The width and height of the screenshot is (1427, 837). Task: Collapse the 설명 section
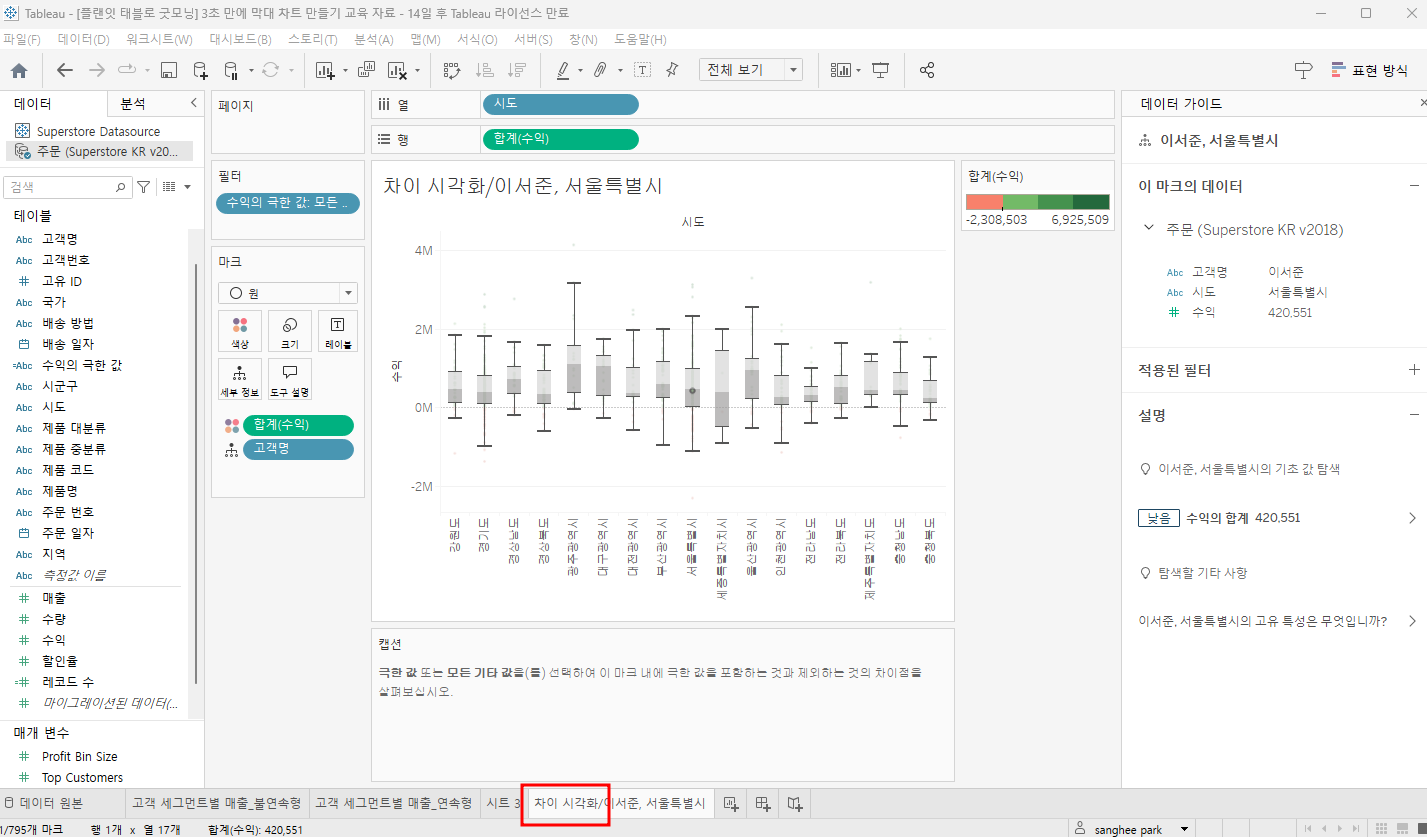tap(1413, 415)
